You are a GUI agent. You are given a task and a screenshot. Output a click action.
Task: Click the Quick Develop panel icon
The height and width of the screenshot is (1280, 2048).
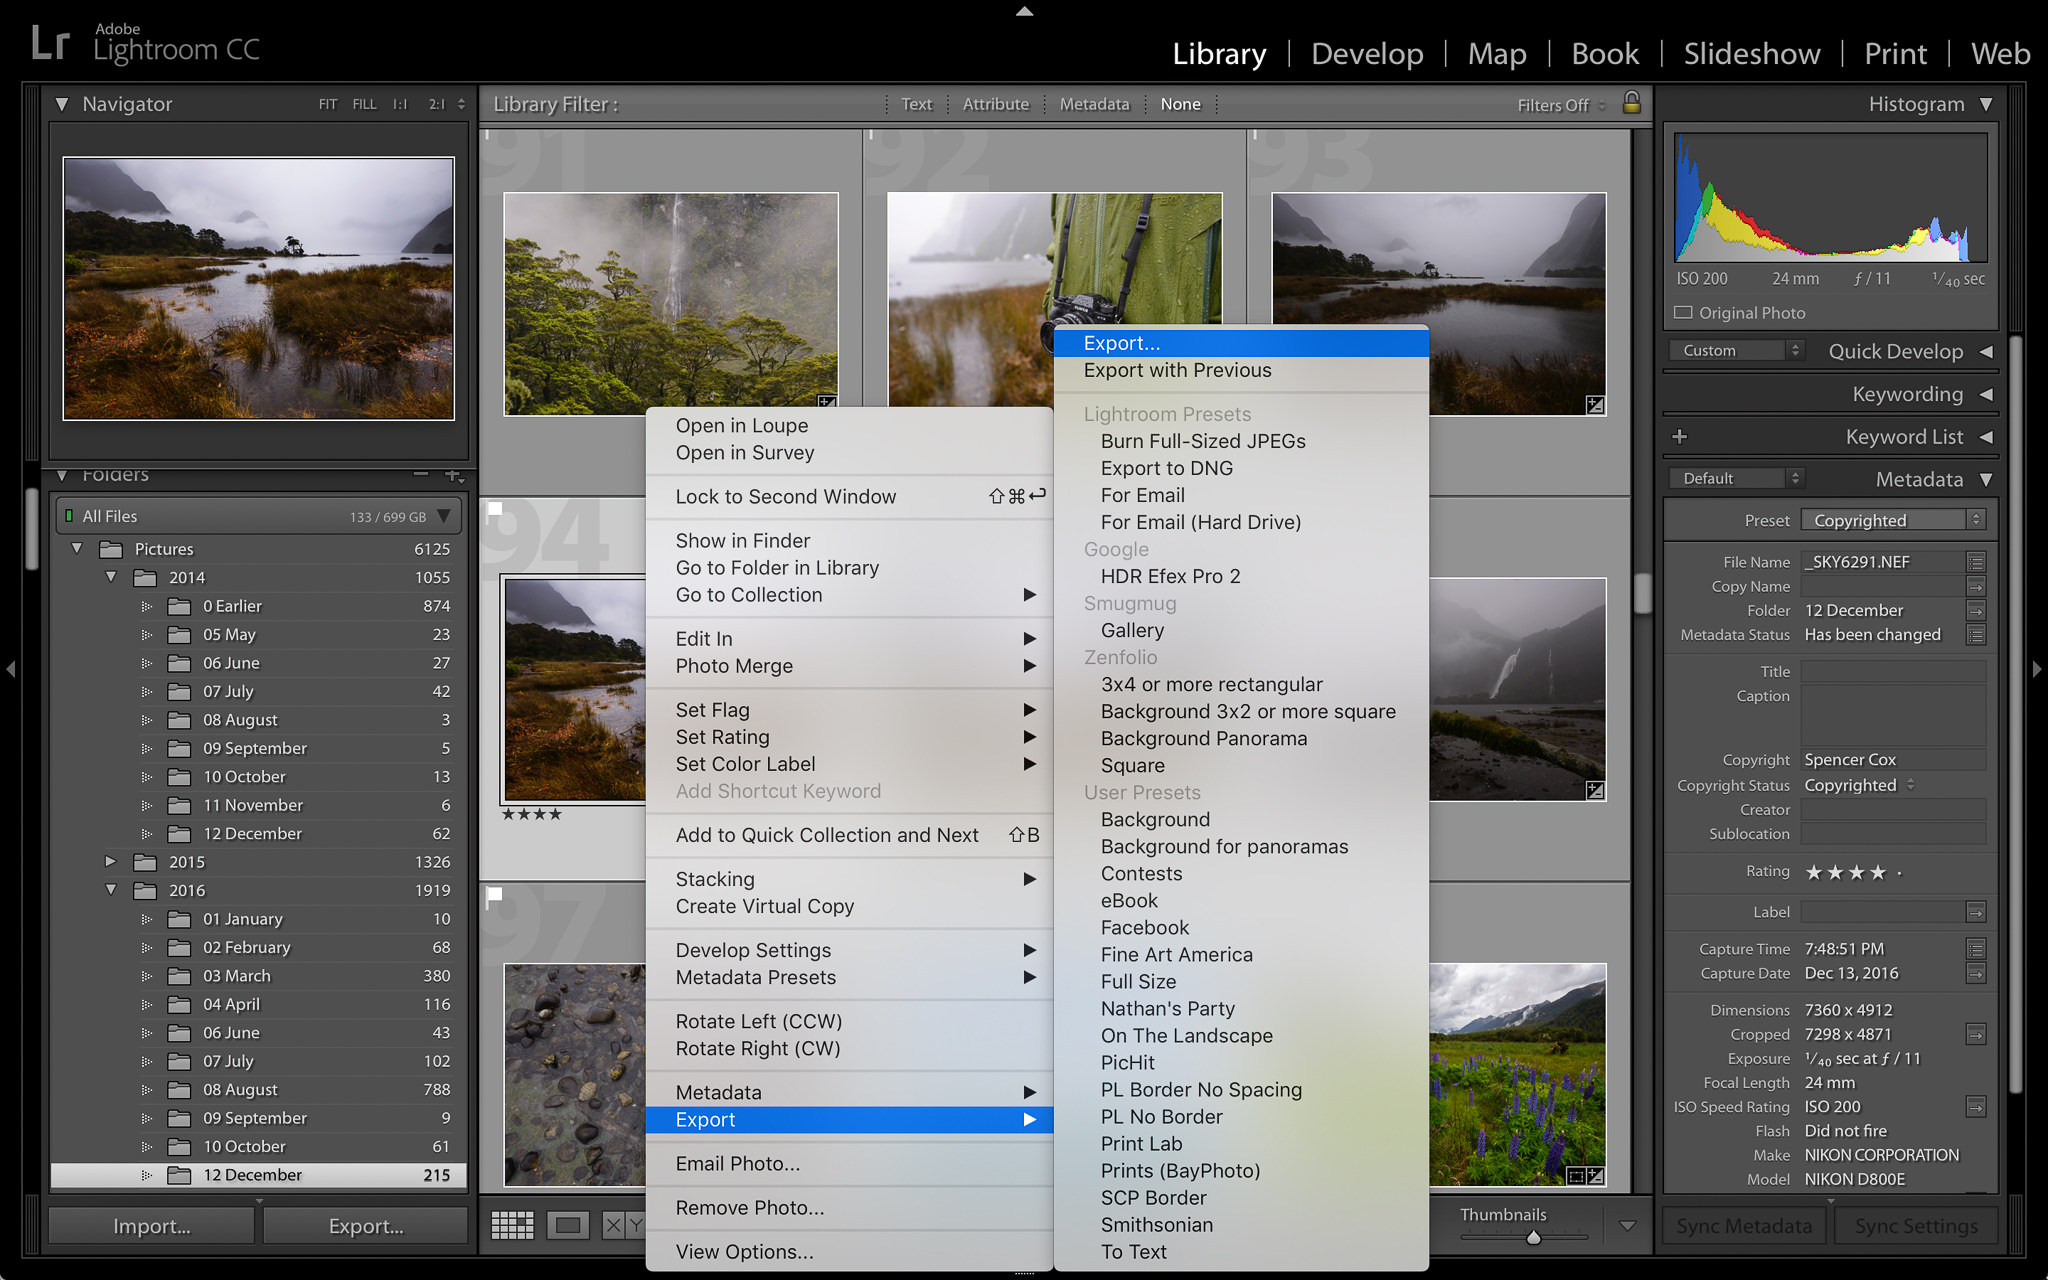pyautogui.click(x=1989, y=349)
